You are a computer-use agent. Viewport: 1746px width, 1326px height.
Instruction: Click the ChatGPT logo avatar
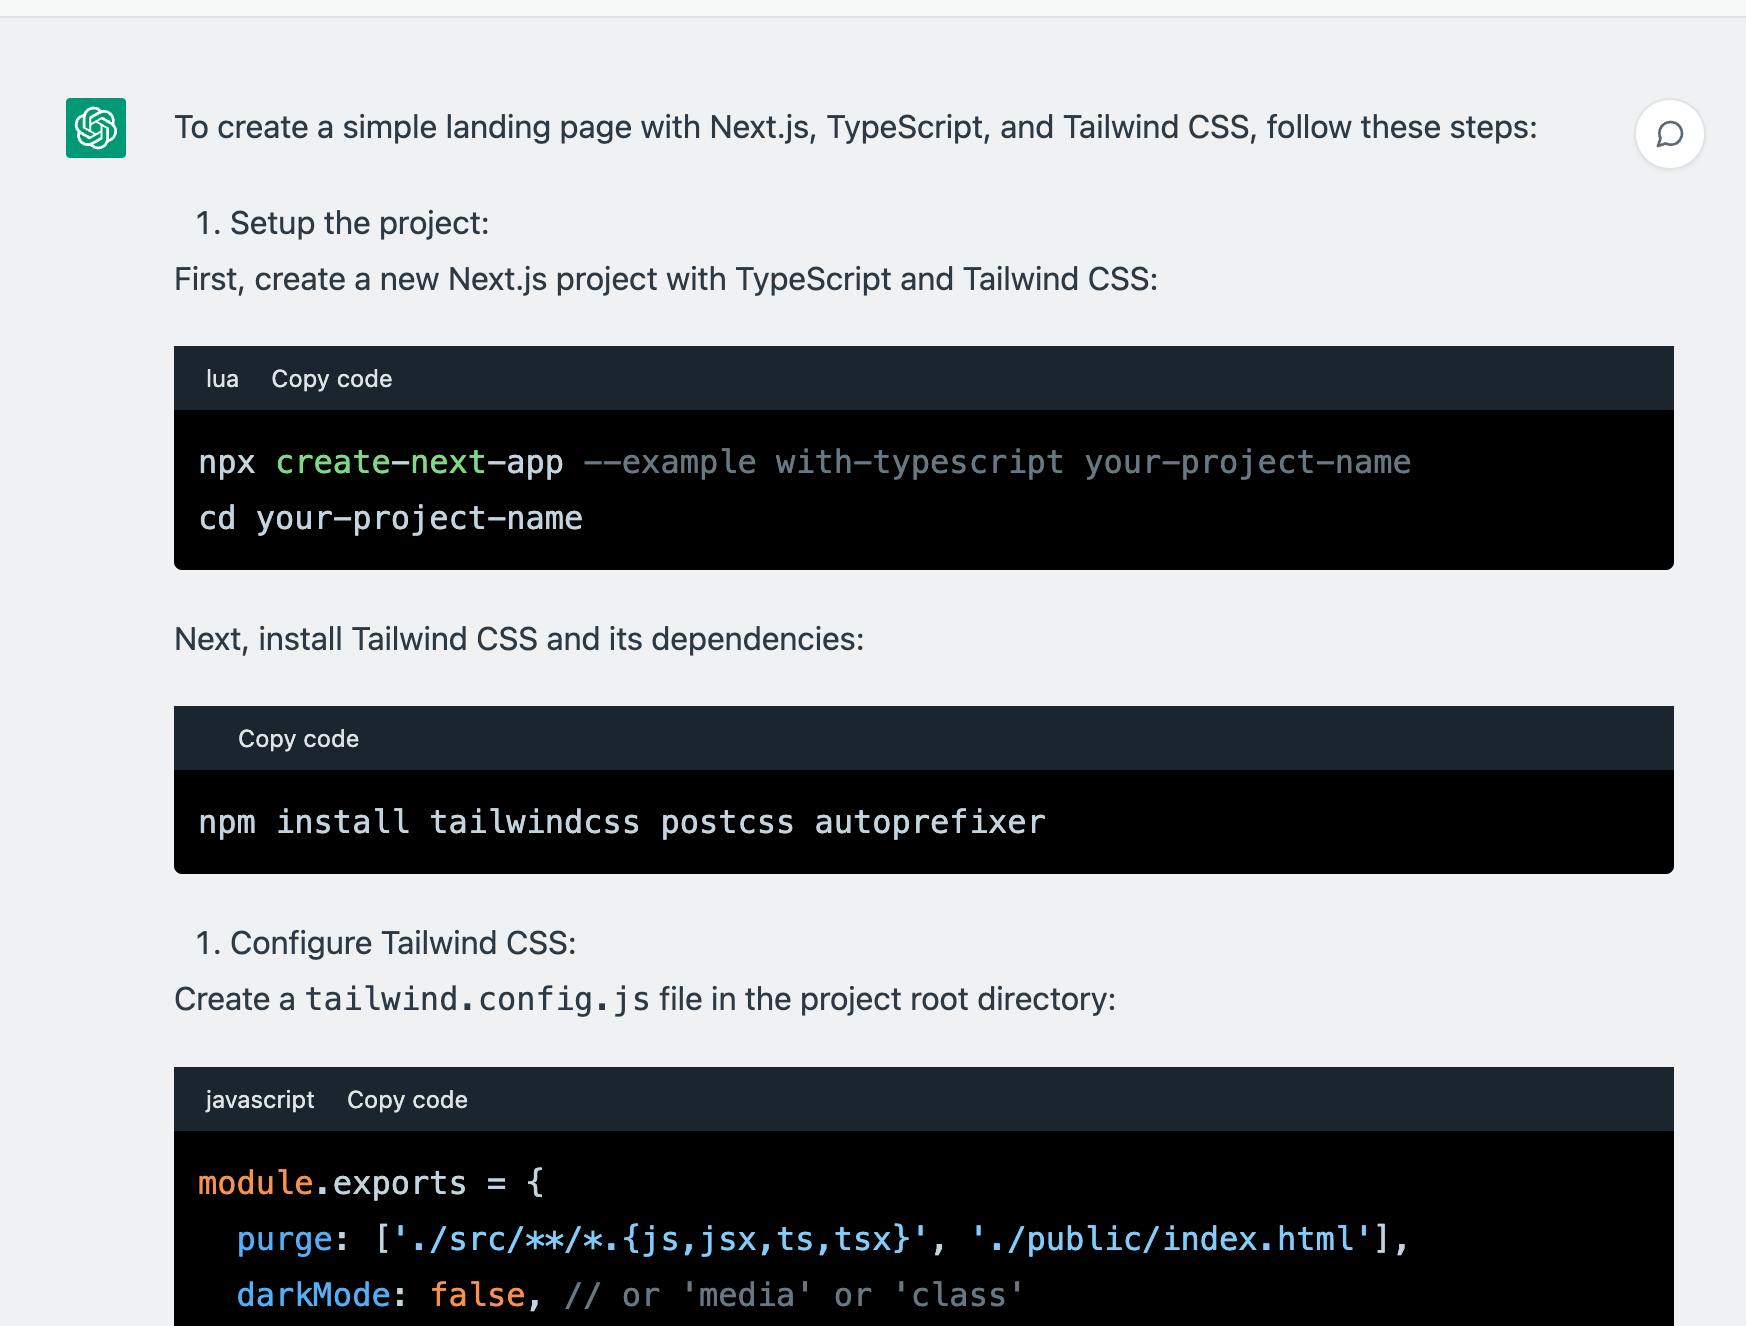[x=96, y=128]
